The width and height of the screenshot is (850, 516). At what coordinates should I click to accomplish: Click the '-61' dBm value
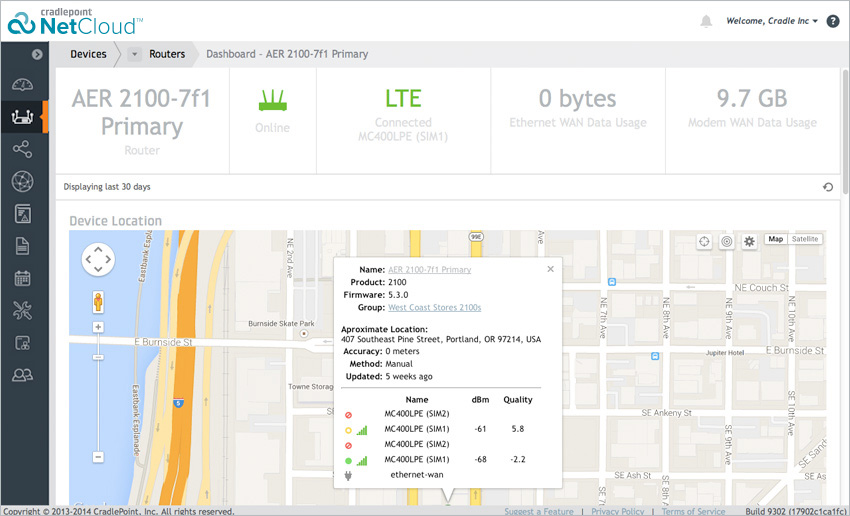click(x=480, y=429)
